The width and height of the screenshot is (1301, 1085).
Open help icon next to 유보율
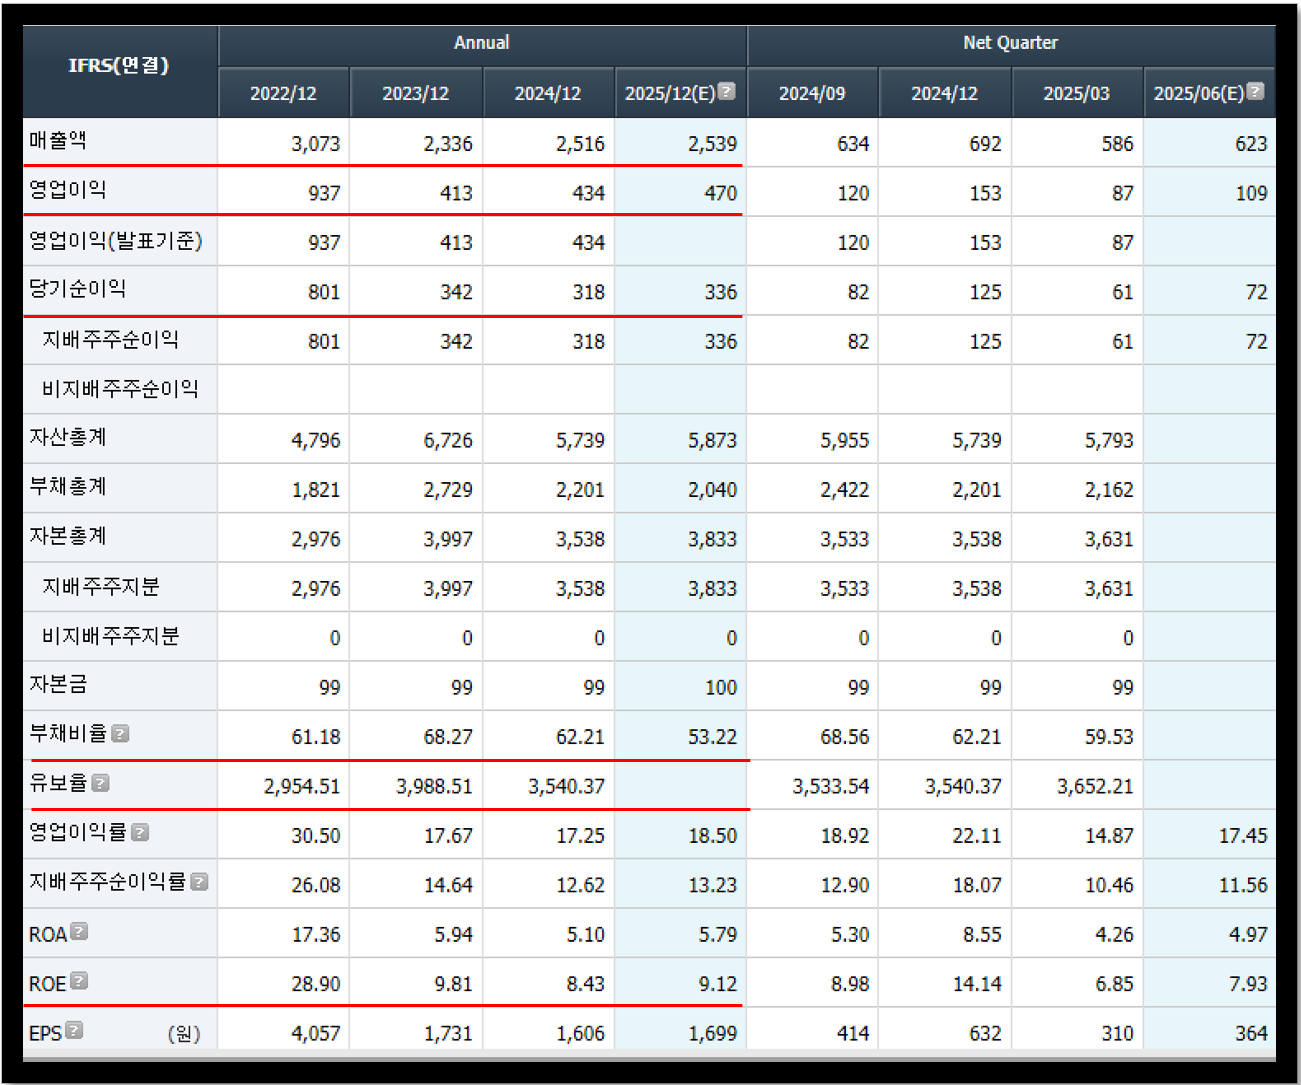click(100, 783)
